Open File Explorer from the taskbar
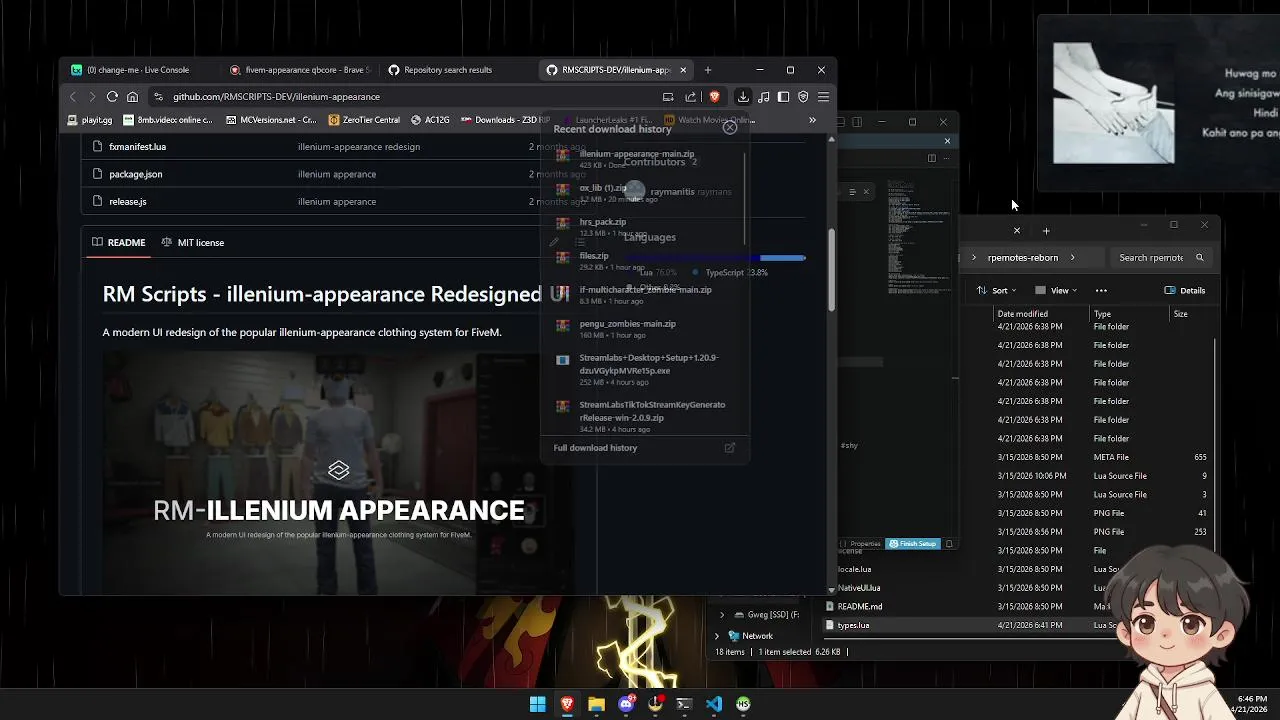Screen dimensions: 1280x720 tap(596, 704)
